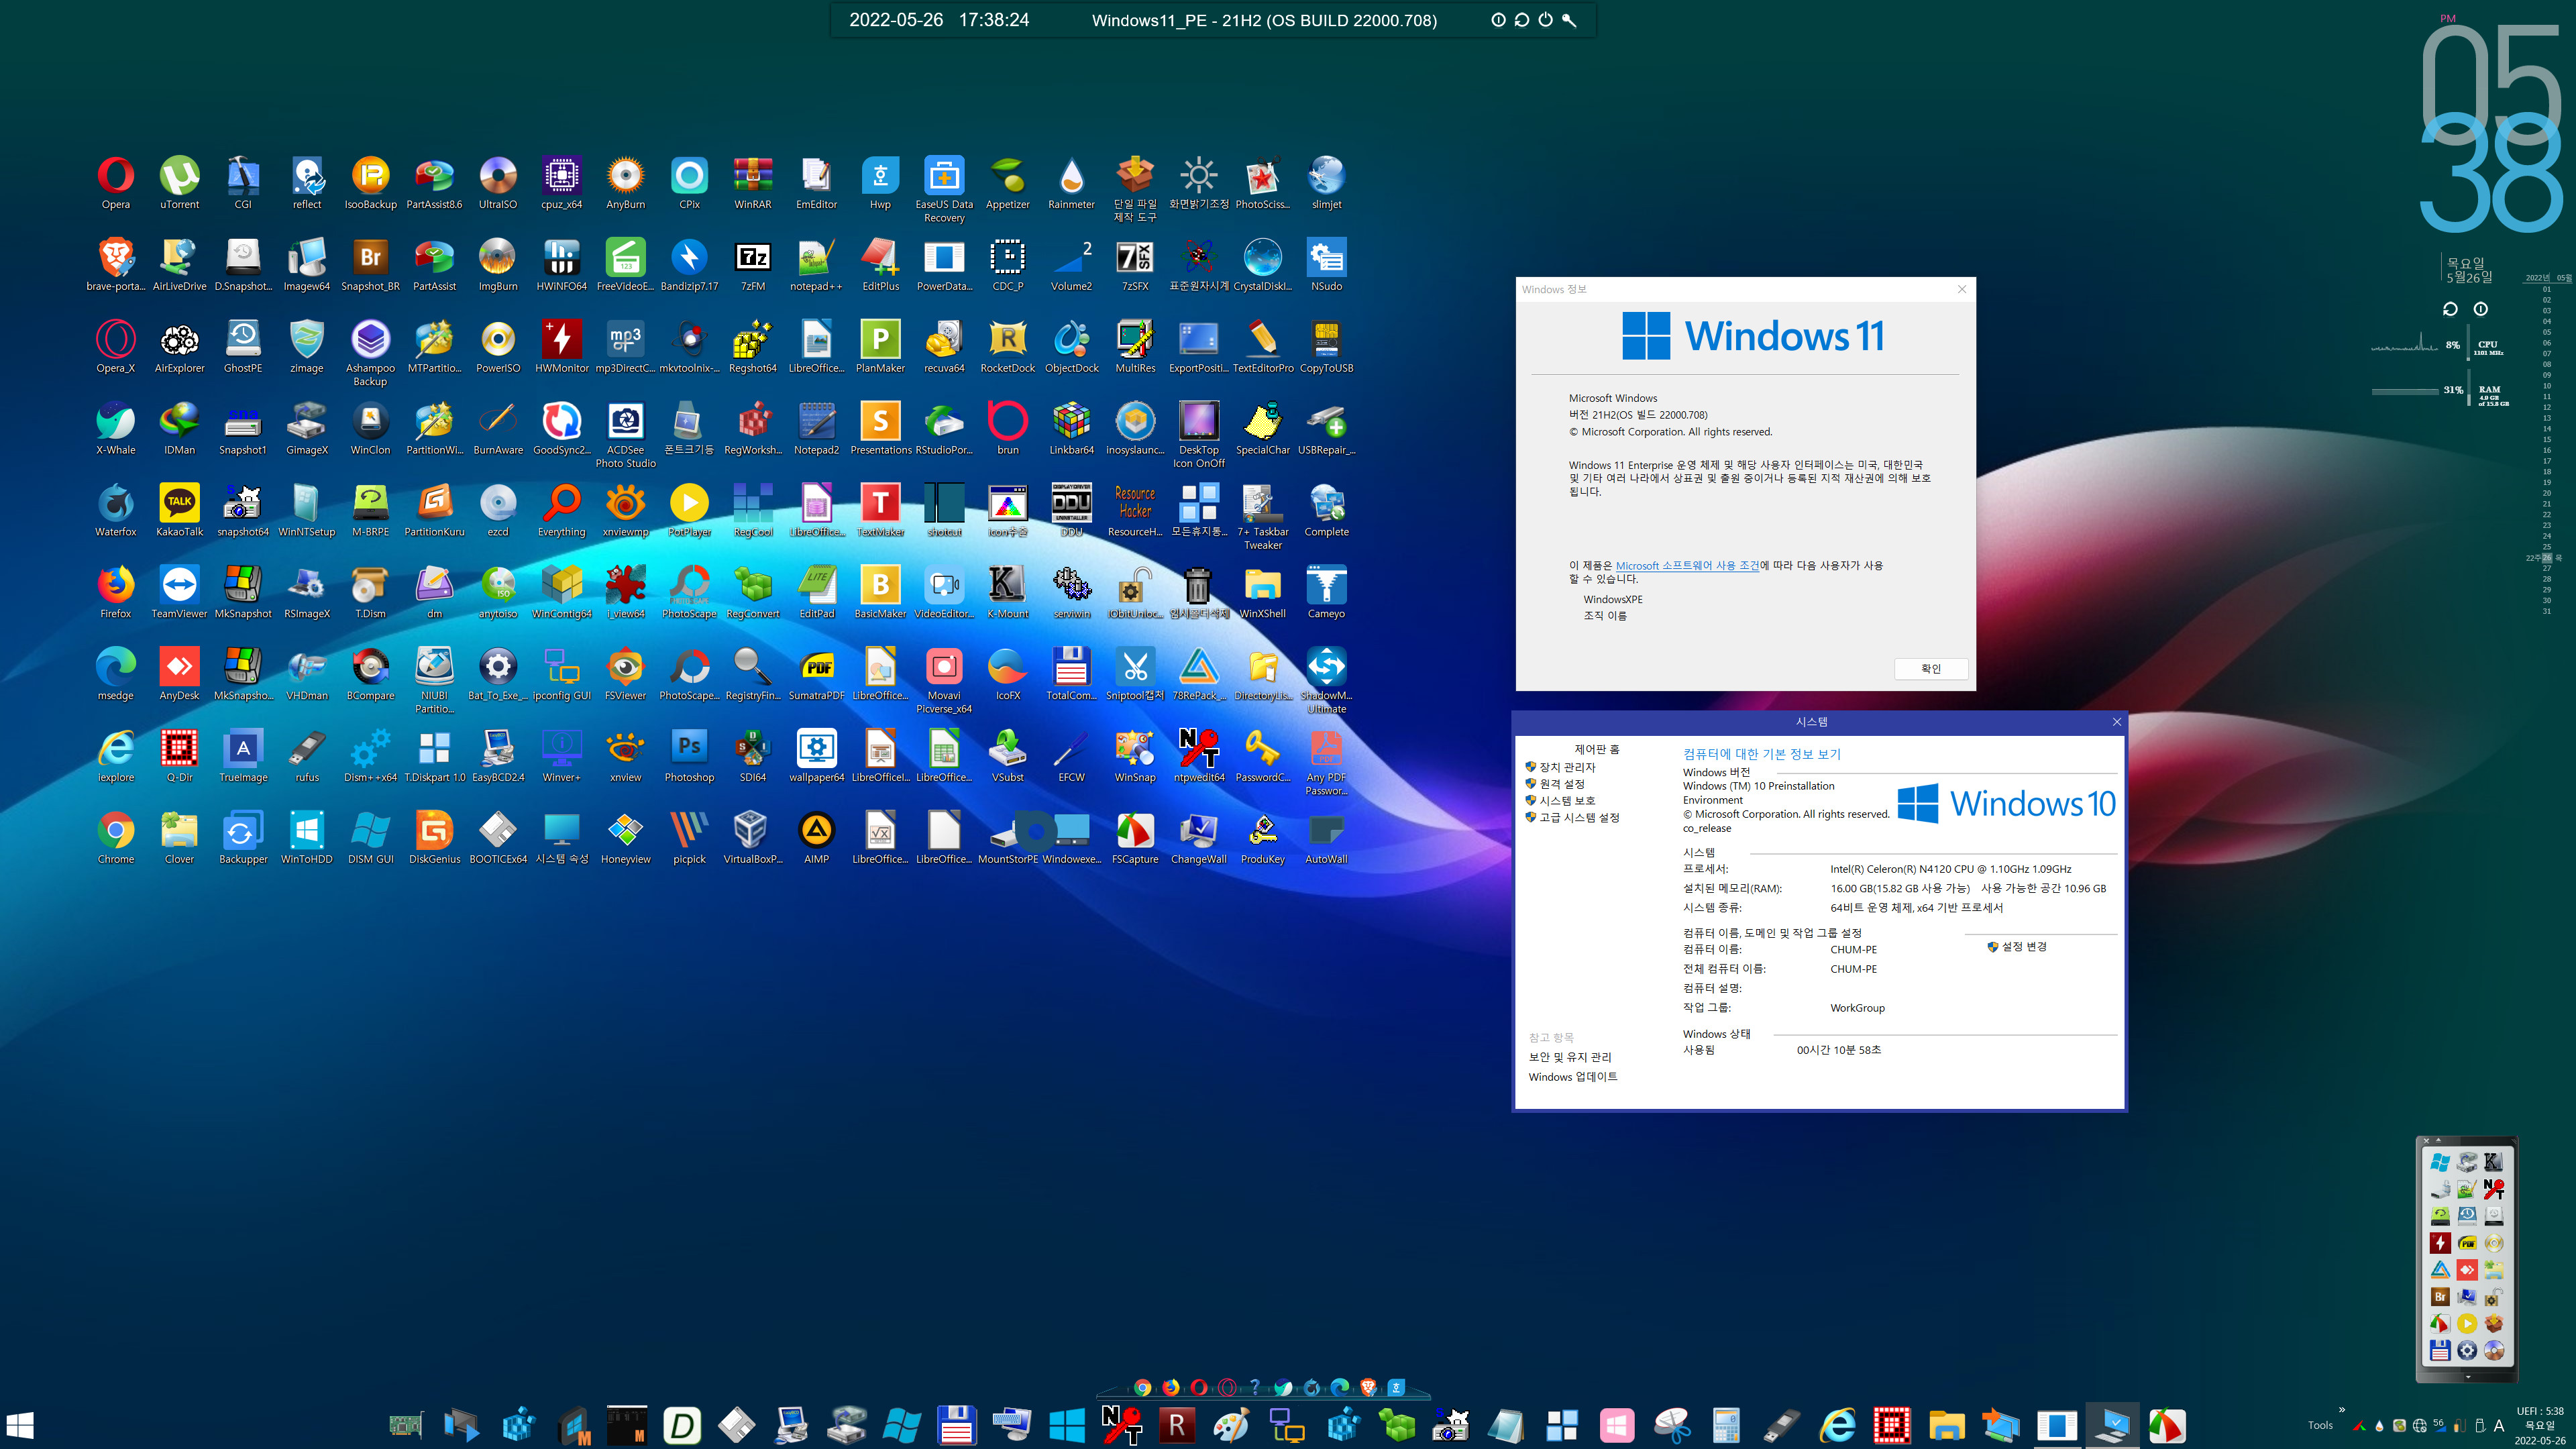This screenshot has width=2576, height=1449.
Task: Open WinRAR desktop icon
Action: (753, 182)
